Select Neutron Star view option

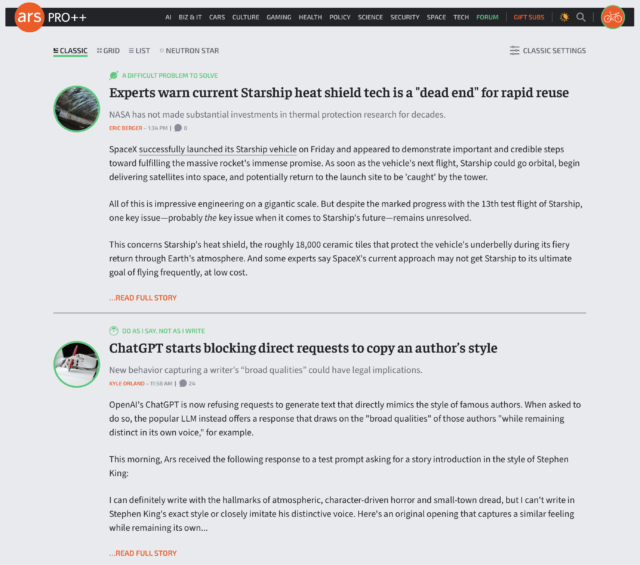(189, 51)
